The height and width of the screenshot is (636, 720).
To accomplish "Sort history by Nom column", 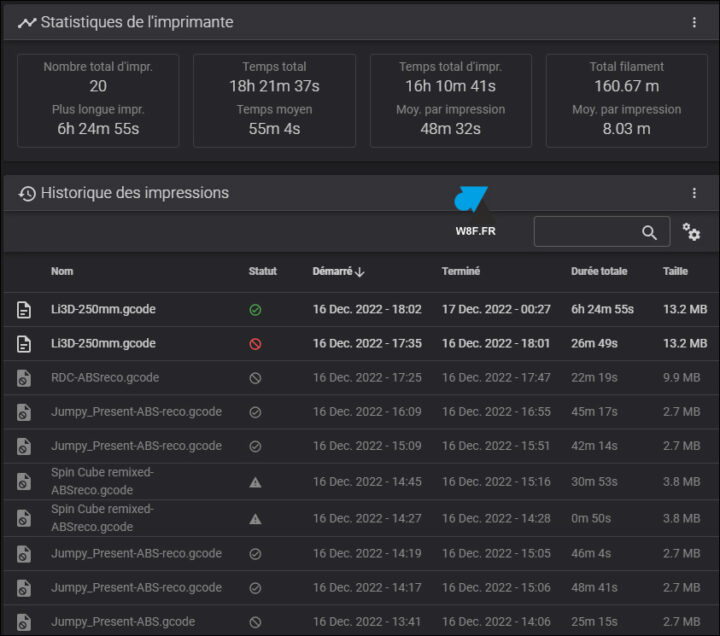I will pyautogui.click(x=62, y=271).
